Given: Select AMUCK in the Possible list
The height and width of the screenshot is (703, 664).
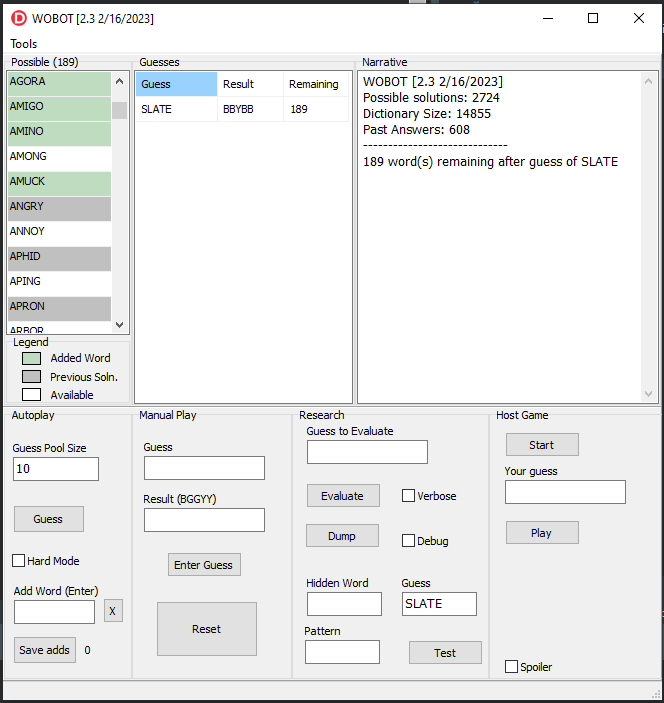Looking at the screenshot, I should click(x=59, y=184).
